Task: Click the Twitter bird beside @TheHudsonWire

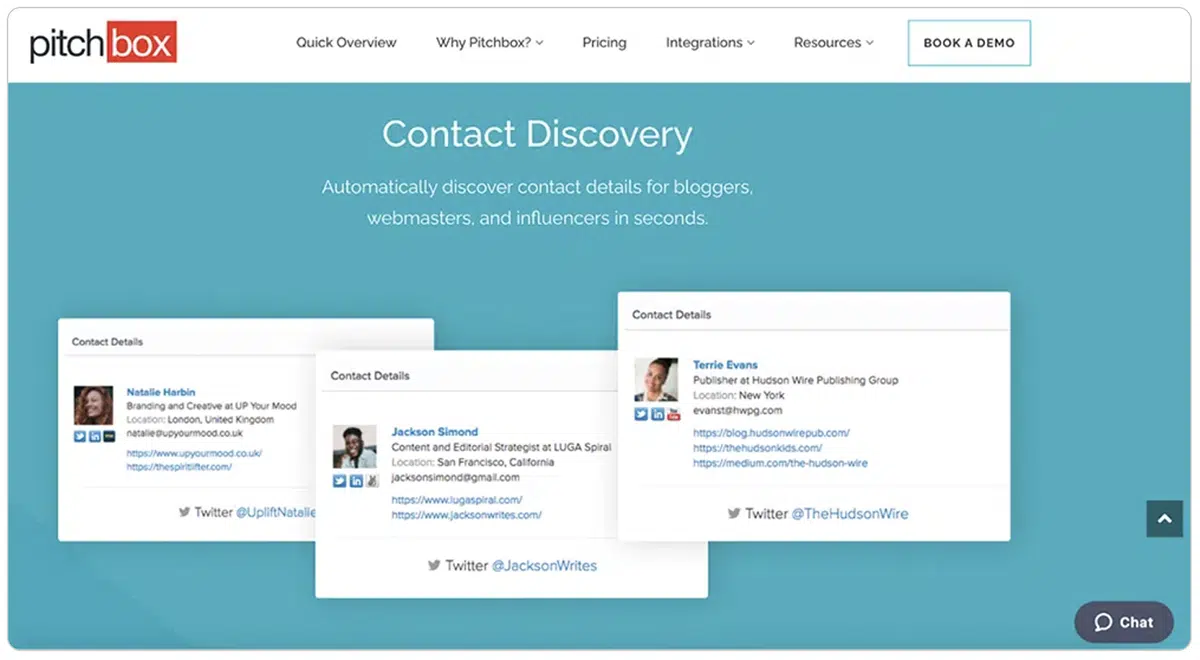Action: point(734,513)
